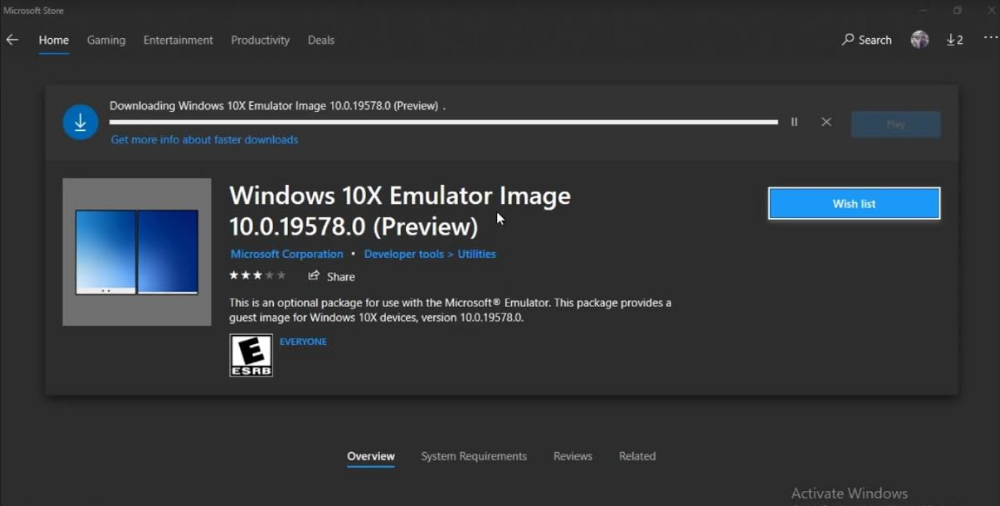This screenshot has width=1000, height=506.
Task: Open the Reviews tab
Action: [573, 456]
